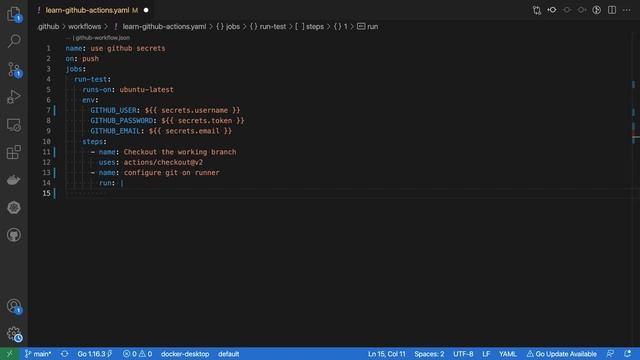The width and height of the screenshot is (640, 360).
Task: Open the Accounts menu
Action: (x=14, y=306)
